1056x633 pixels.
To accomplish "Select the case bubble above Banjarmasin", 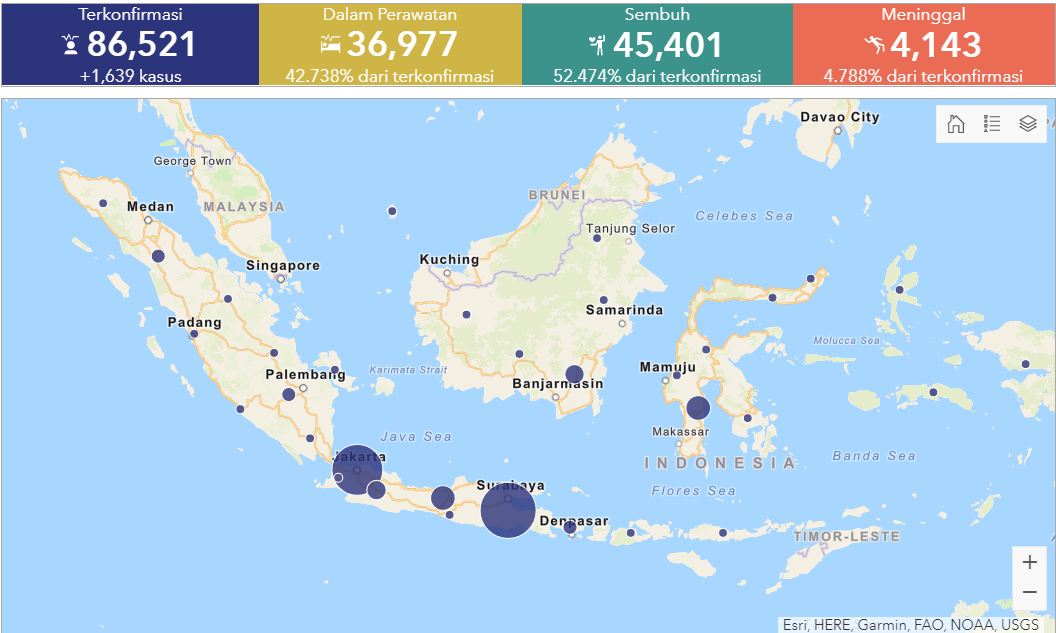I will coord(574,374).
